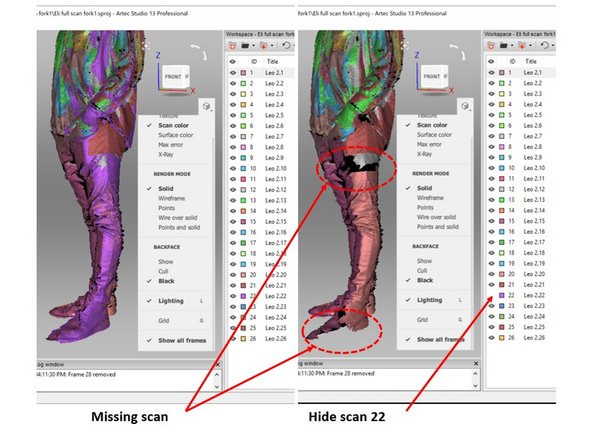
Task: Toggle Show all frames in left menu
Action: tap(182, 340)
